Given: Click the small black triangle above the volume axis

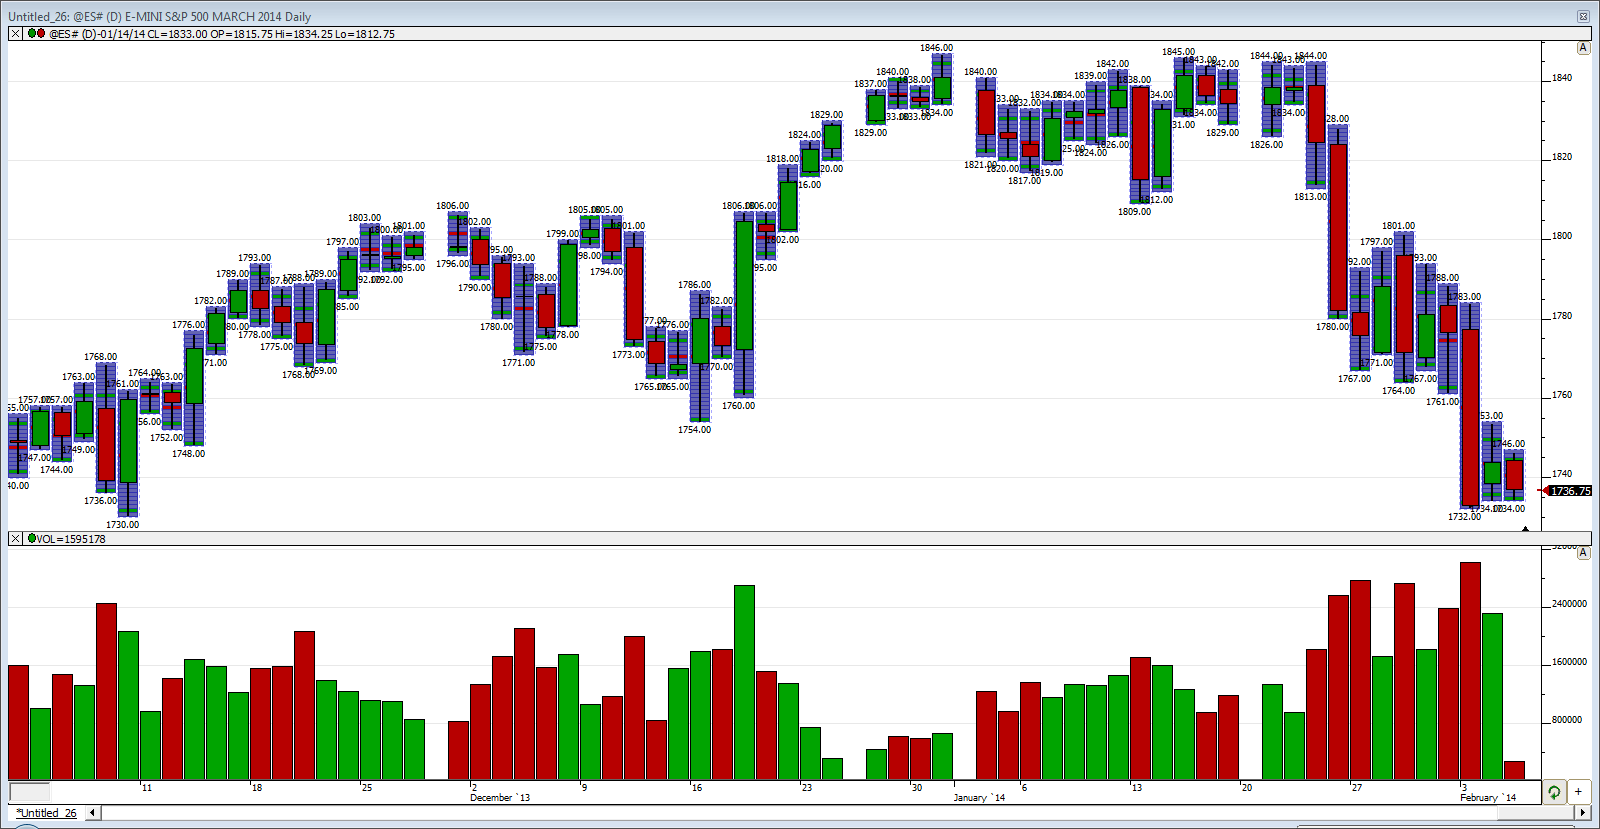Looking at the screenshot, I should coord(1526,529).
